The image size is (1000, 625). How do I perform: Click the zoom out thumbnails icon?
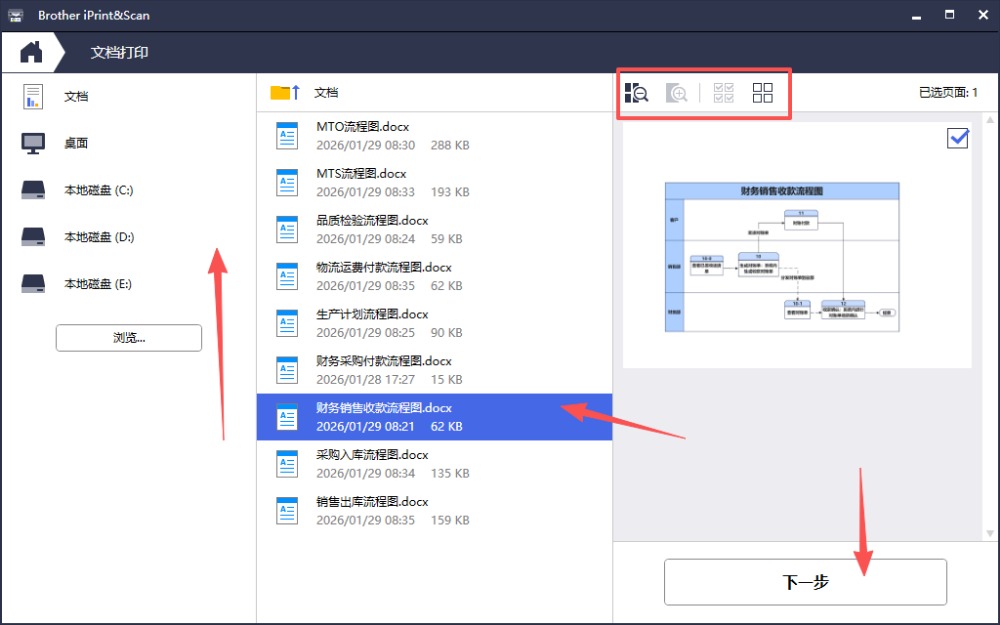(637, 93)
